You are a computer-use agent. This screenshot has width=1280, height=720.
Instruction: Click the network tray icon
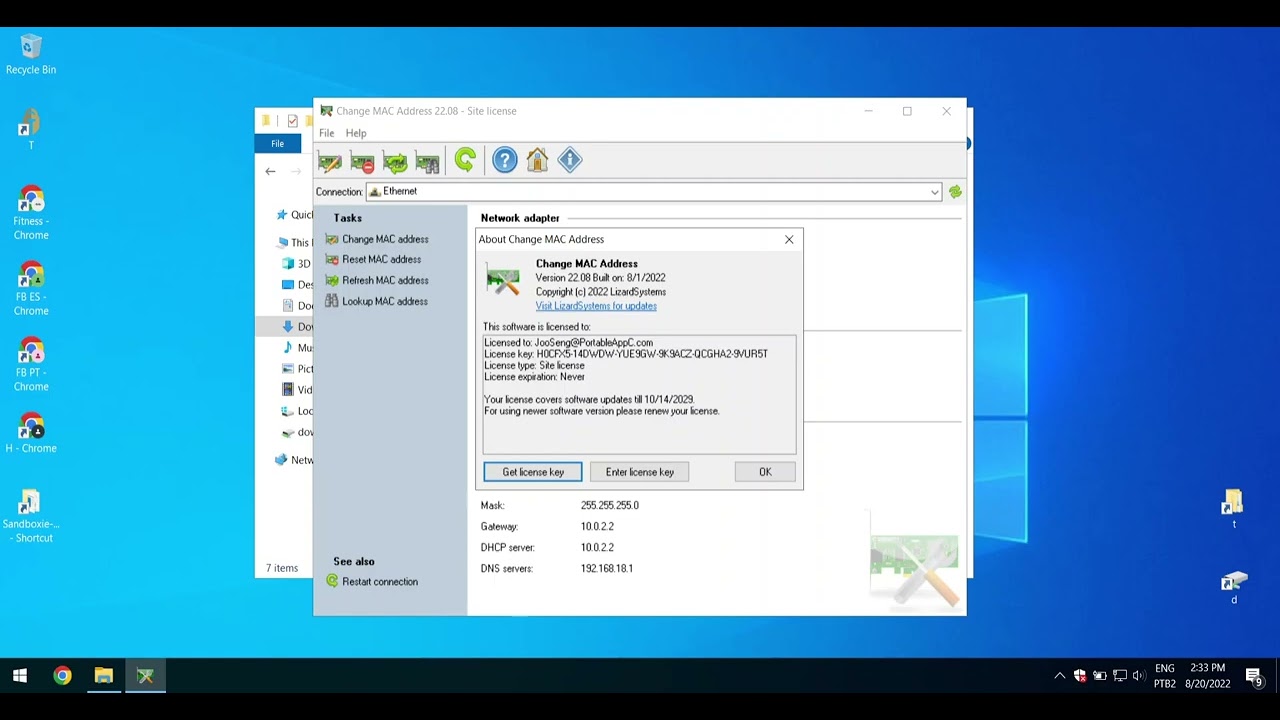pos(1119,676)
